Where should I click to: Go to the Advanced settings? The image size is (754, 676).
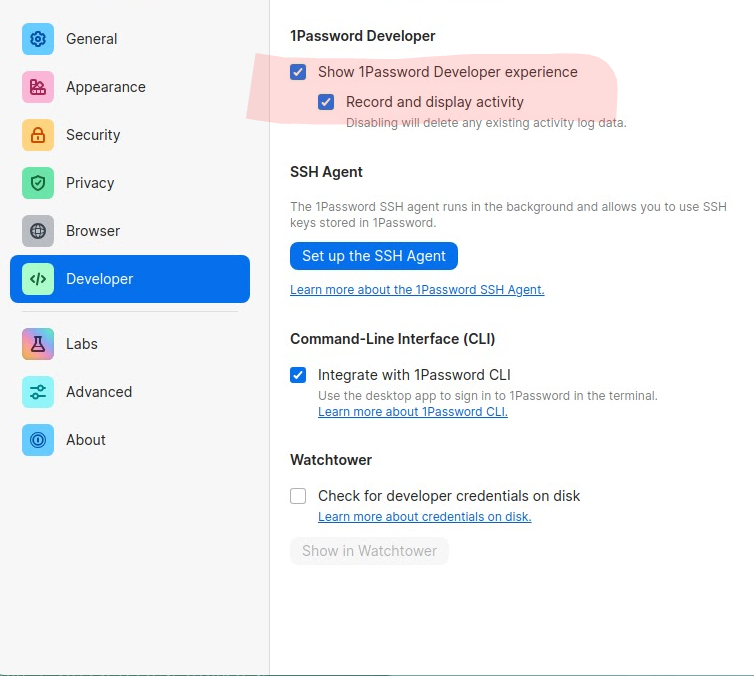coord(130,392)
